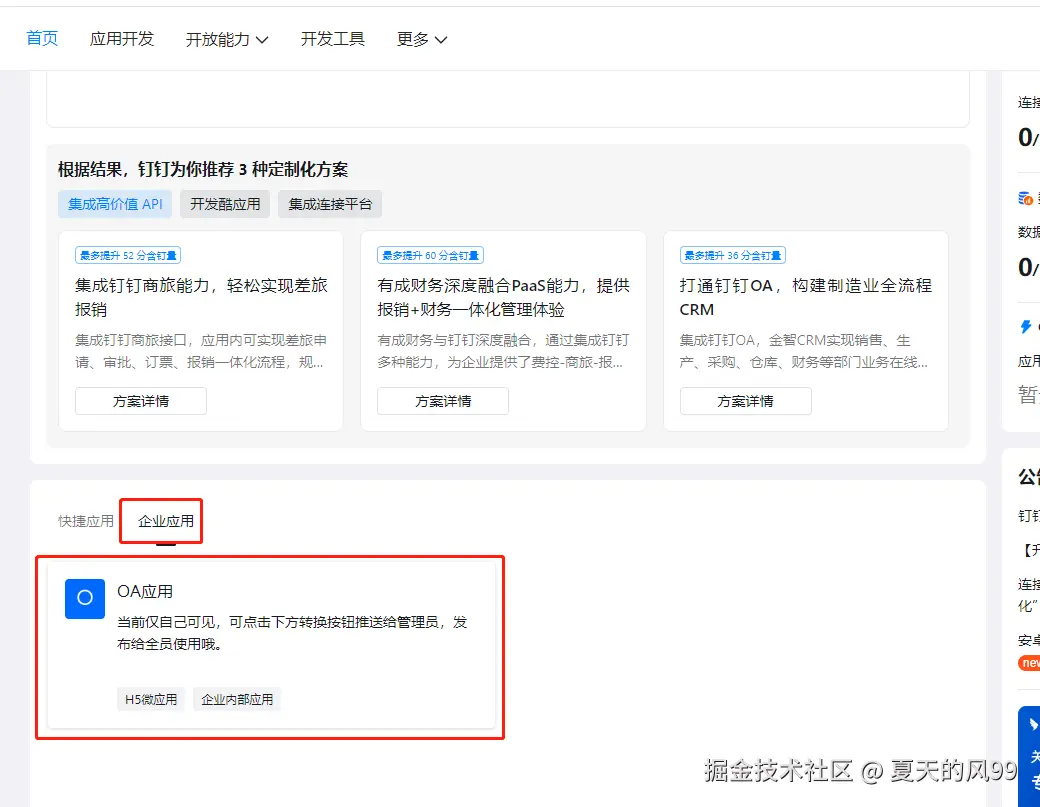Click the OA应用 description text
Viewport: 1040px width, 807px height.
click(x=292, y=633)
